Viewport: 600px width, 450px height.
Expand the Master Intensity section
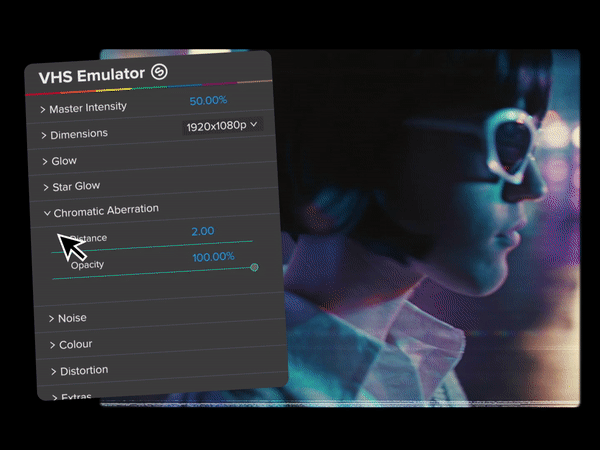pyautogui.click(x=43, y=110)
